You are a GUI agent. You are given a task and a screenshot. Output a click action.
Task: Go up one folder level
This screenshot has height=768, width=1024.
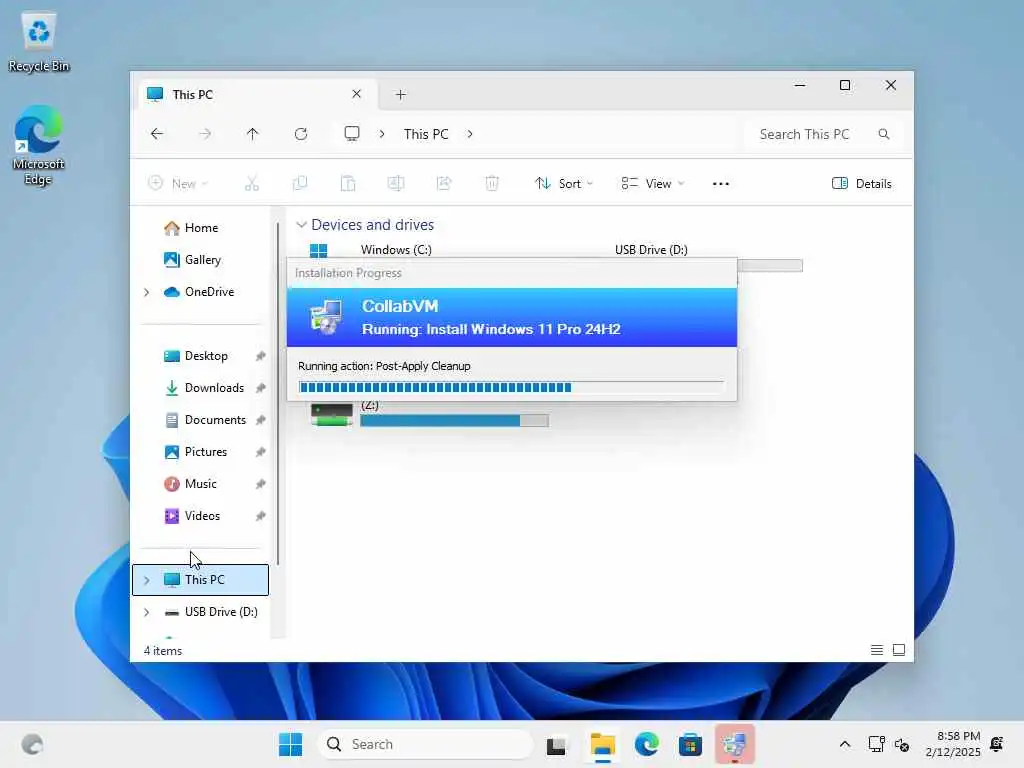tap(253, 134)
